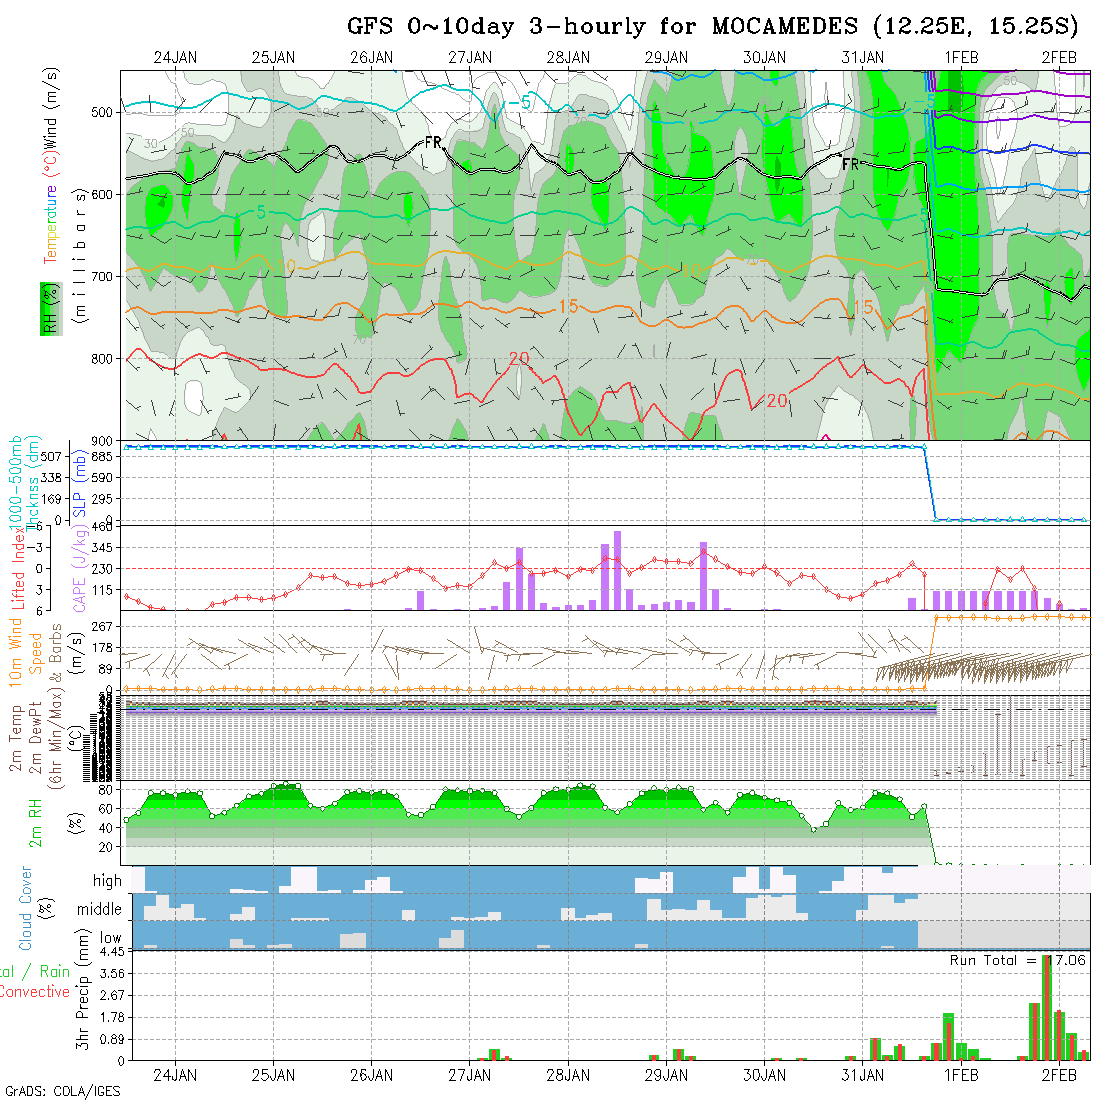Image resolution: width=1100 pixels, height=1100 pixels.
Task: Click the 29JAN label on the bottom axis
Action: point(666,1075)
